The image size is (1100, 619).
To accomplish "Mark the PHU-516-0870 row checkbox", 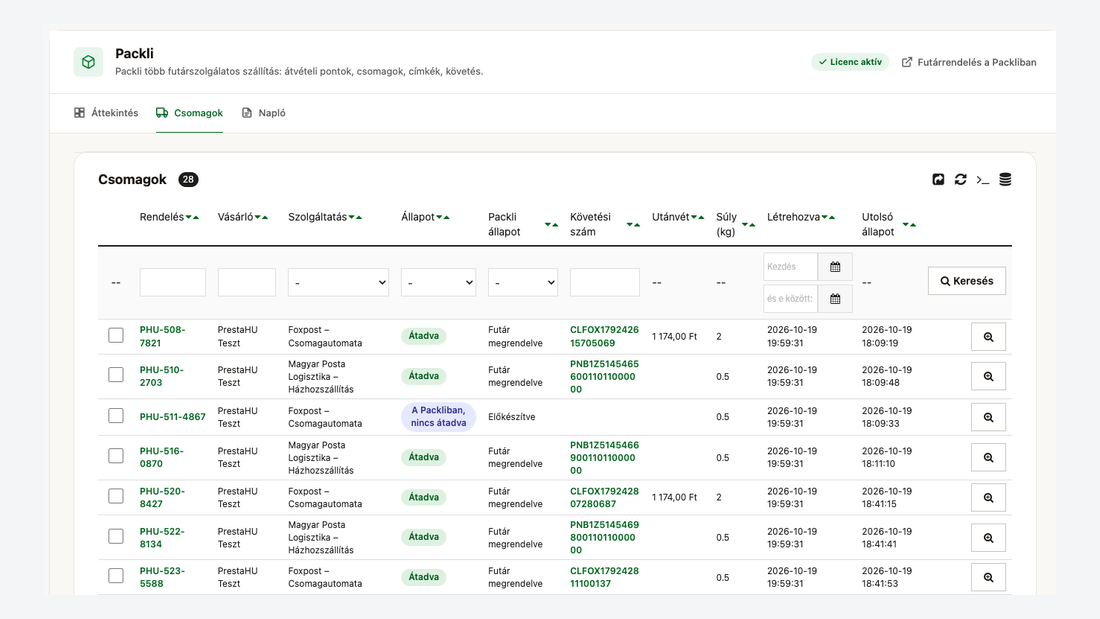I will (116, 456).
